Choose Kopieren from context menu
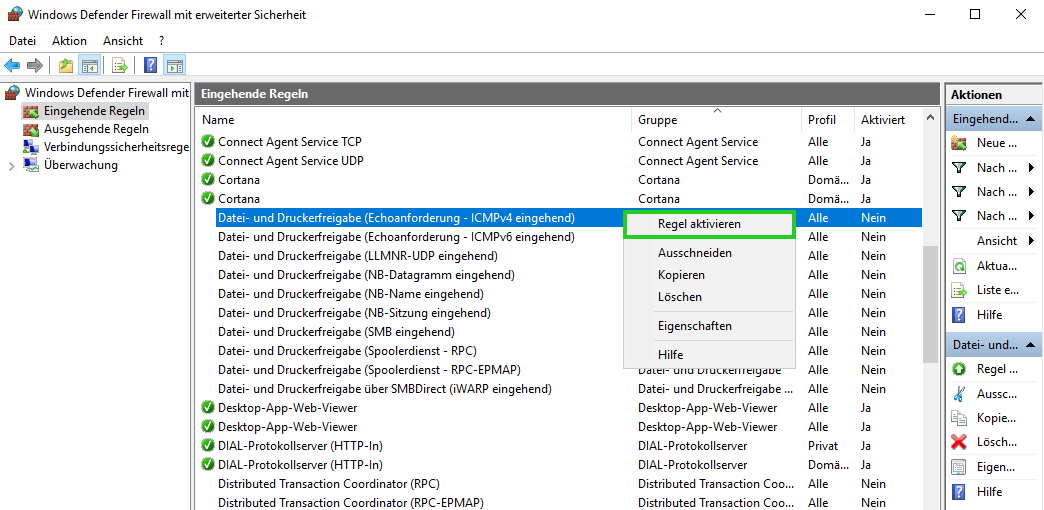1044x510 pixels. [x=709, y=275]
